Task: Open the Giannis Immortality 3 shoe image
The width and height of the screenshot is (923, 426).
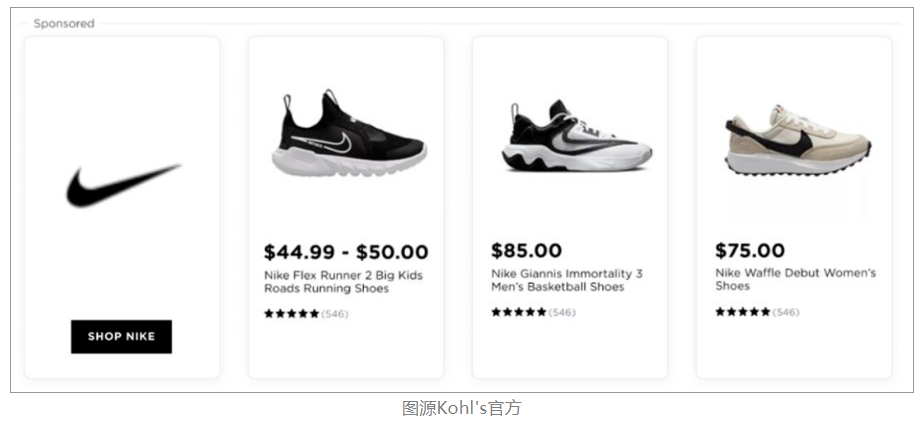Action: click(x=576, y=136)
